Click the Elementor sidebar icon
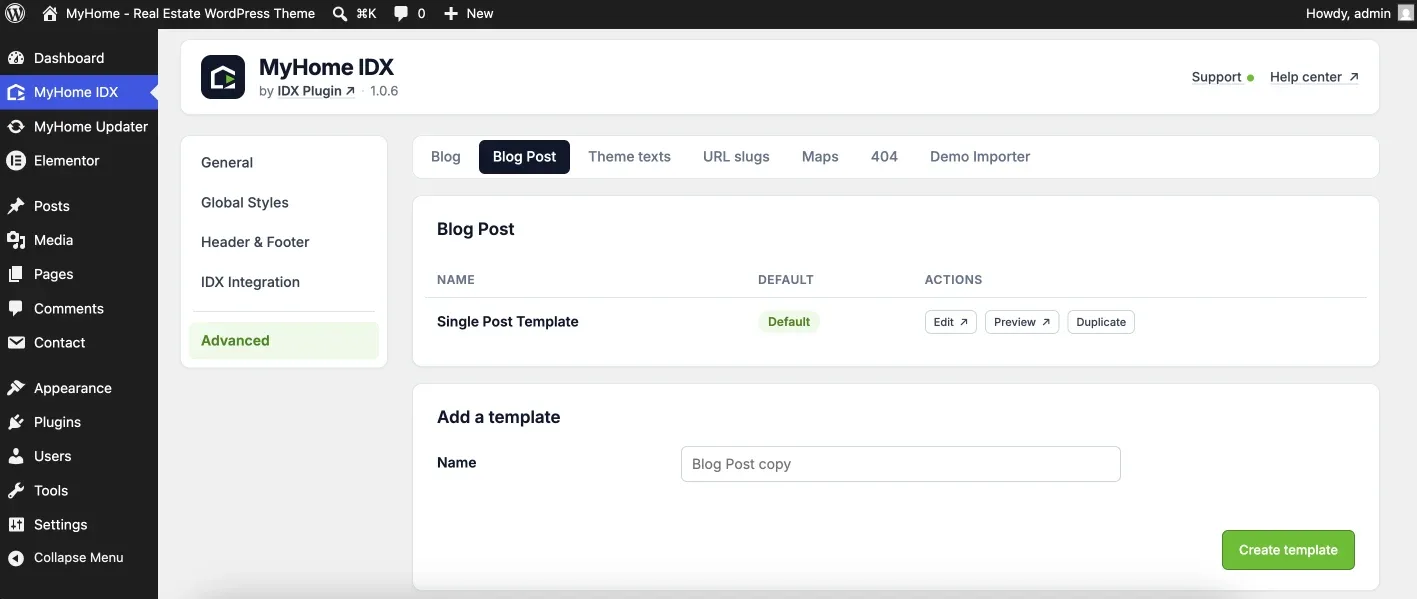Viewport: 1417px width, 599px height. pos(16,160)
